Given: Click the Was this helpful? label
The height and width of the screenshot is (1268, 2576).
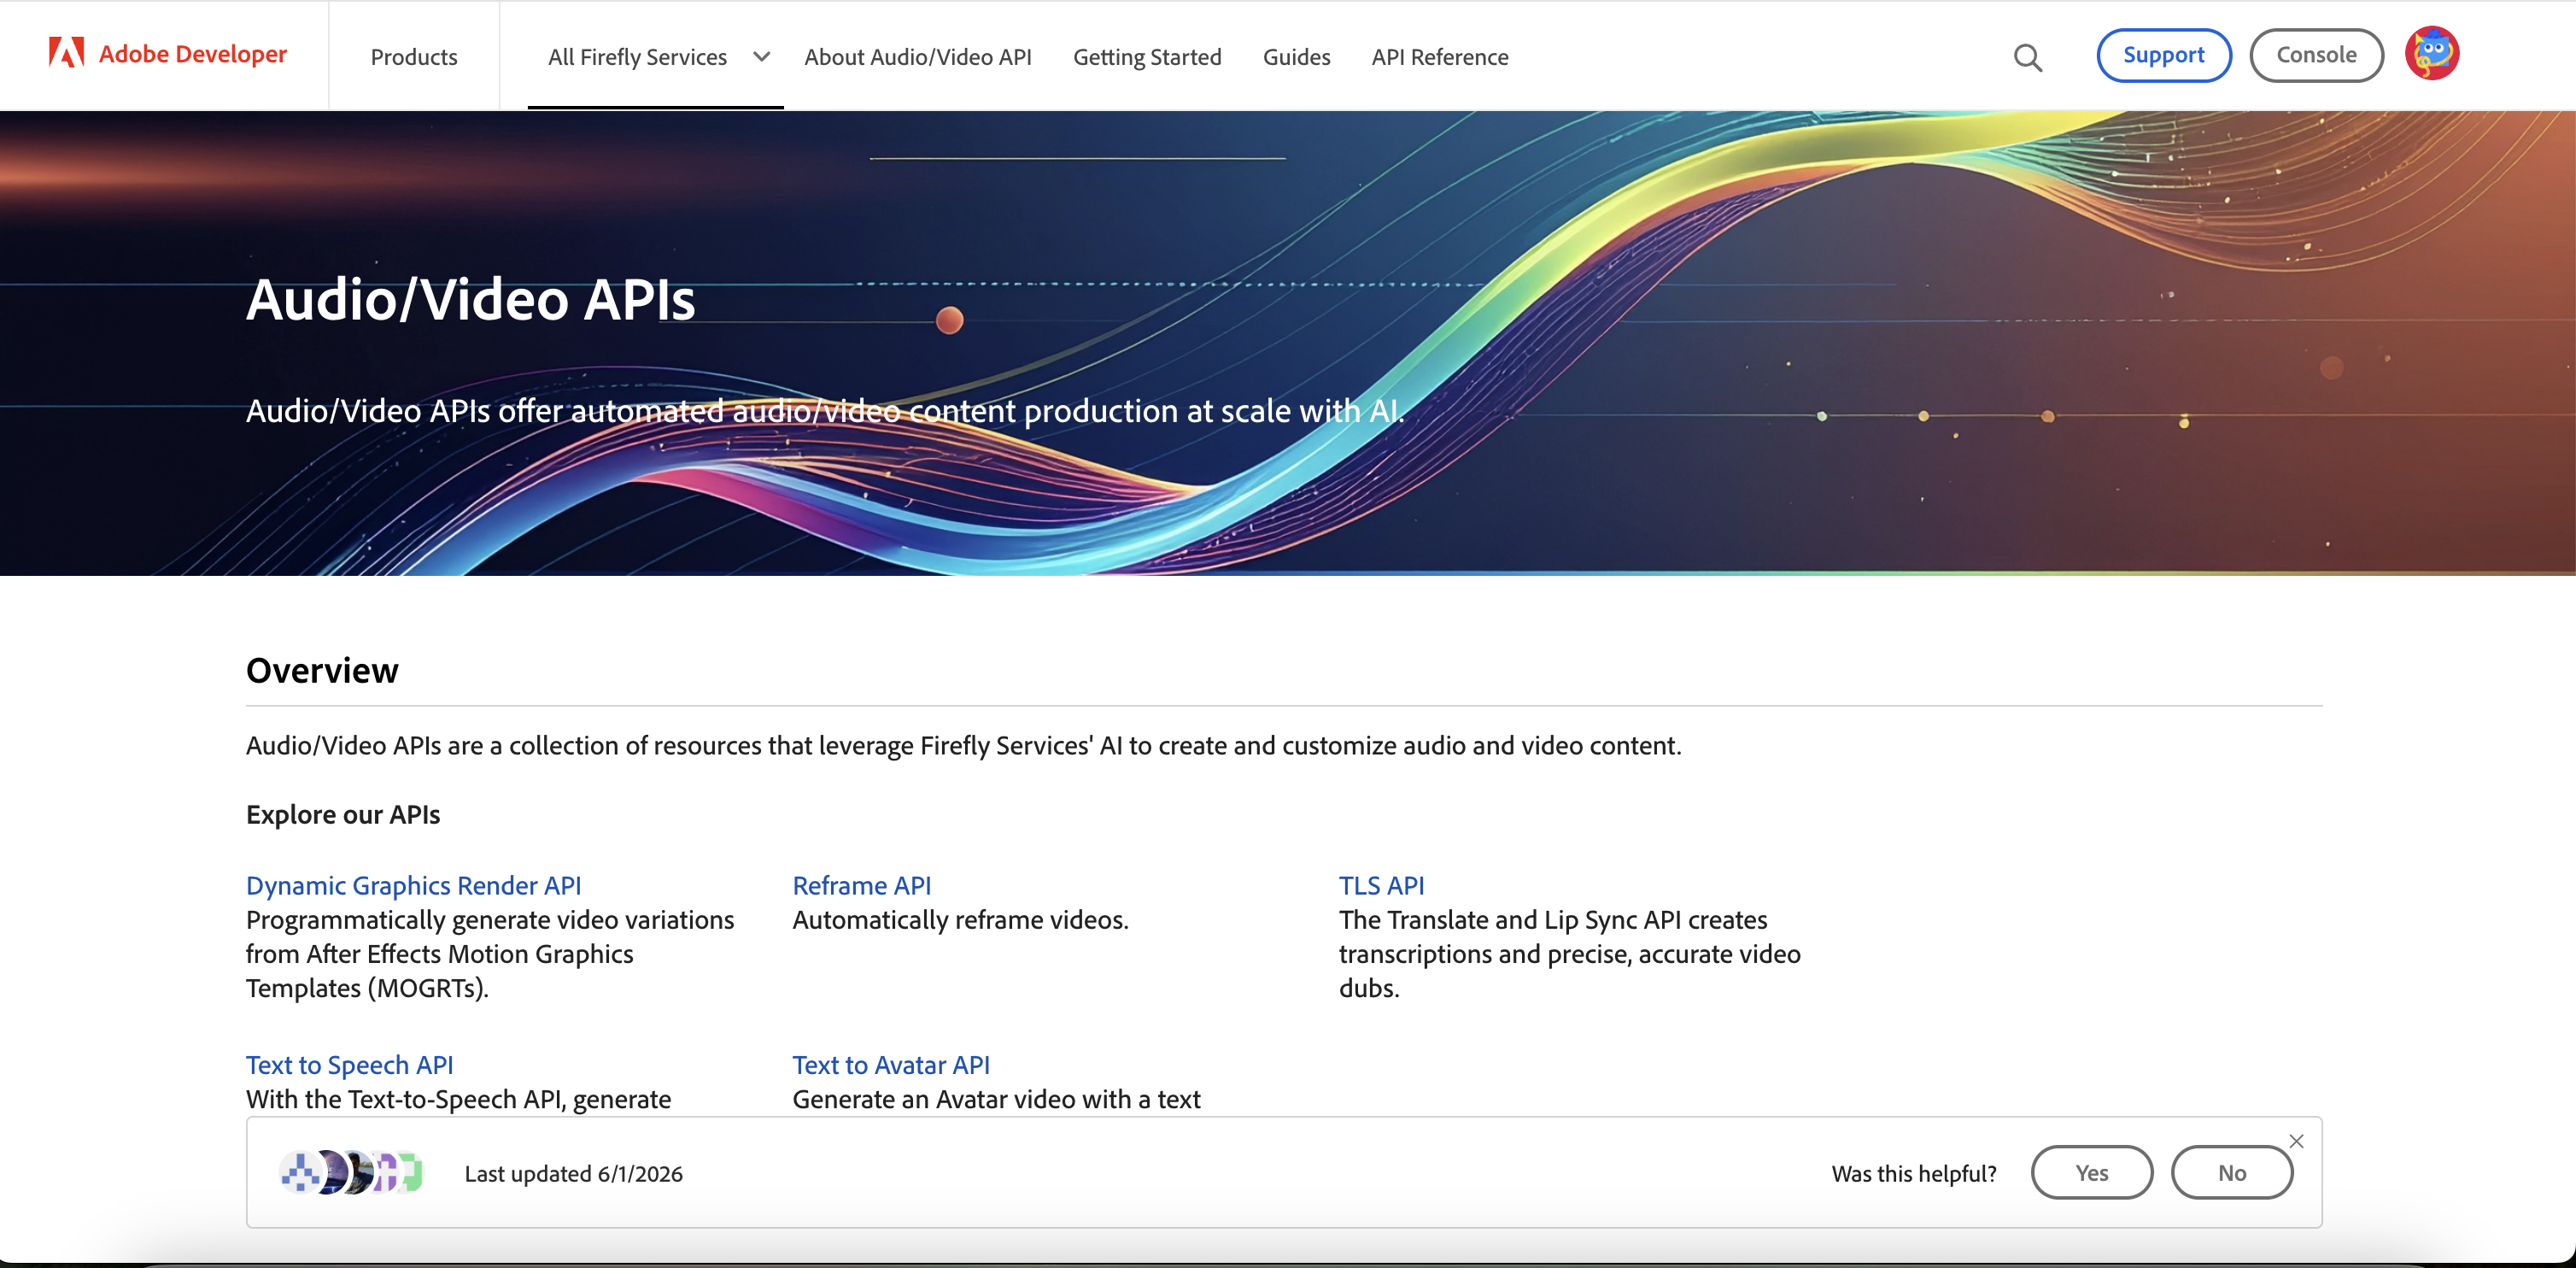Looking at the screenshot, I should coord(1914,1173).
